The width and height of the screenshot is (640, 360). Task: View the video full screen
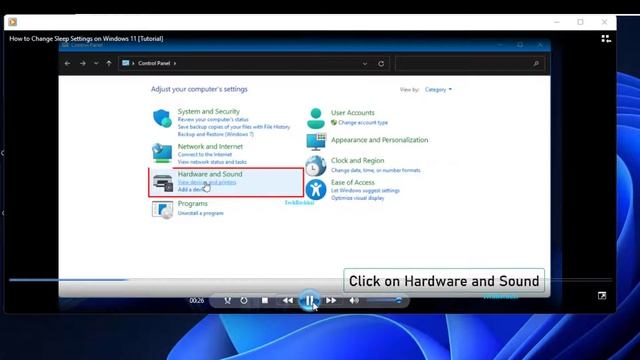click(602, 296)
